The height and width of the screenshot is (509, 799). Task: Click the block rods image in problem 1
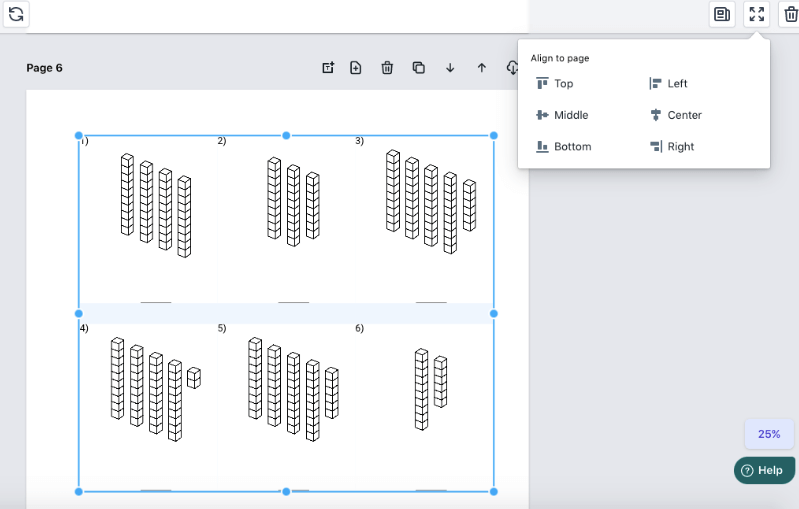pos(156,205)
